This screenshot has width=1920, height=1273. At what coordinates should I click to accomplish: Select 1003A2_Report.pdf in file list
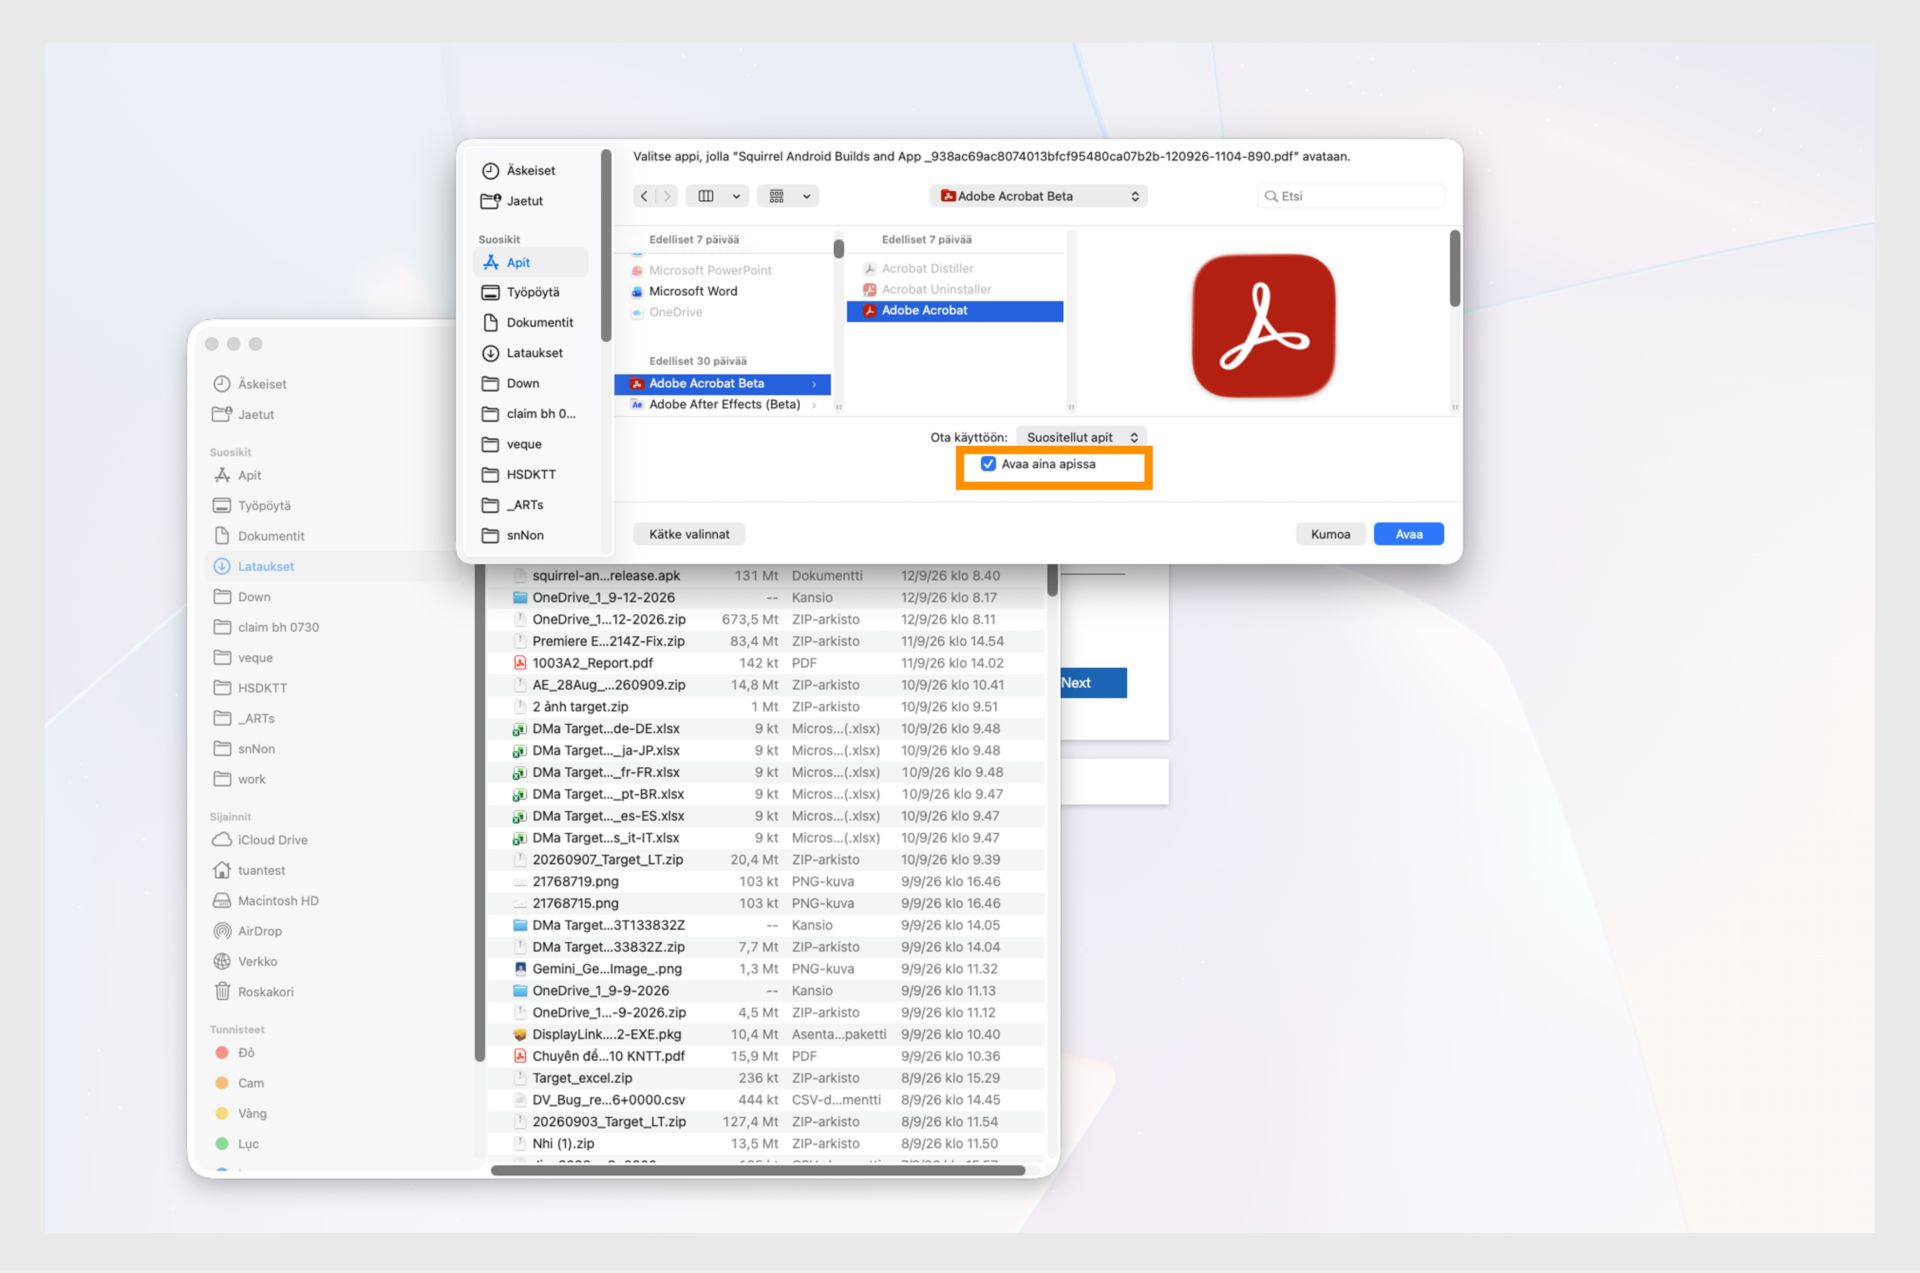tap(765, 663)
